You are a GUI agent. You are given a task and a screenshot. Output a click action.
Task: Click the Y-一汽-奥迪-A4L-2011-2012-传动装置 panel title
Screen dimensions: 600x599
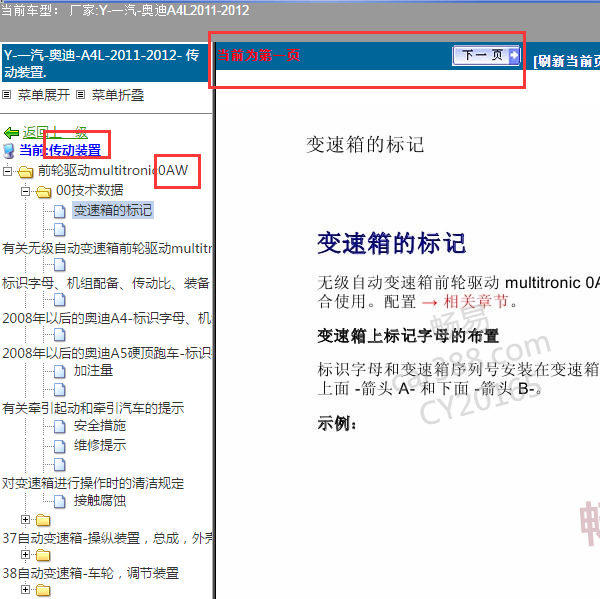[x=105, y=63]
